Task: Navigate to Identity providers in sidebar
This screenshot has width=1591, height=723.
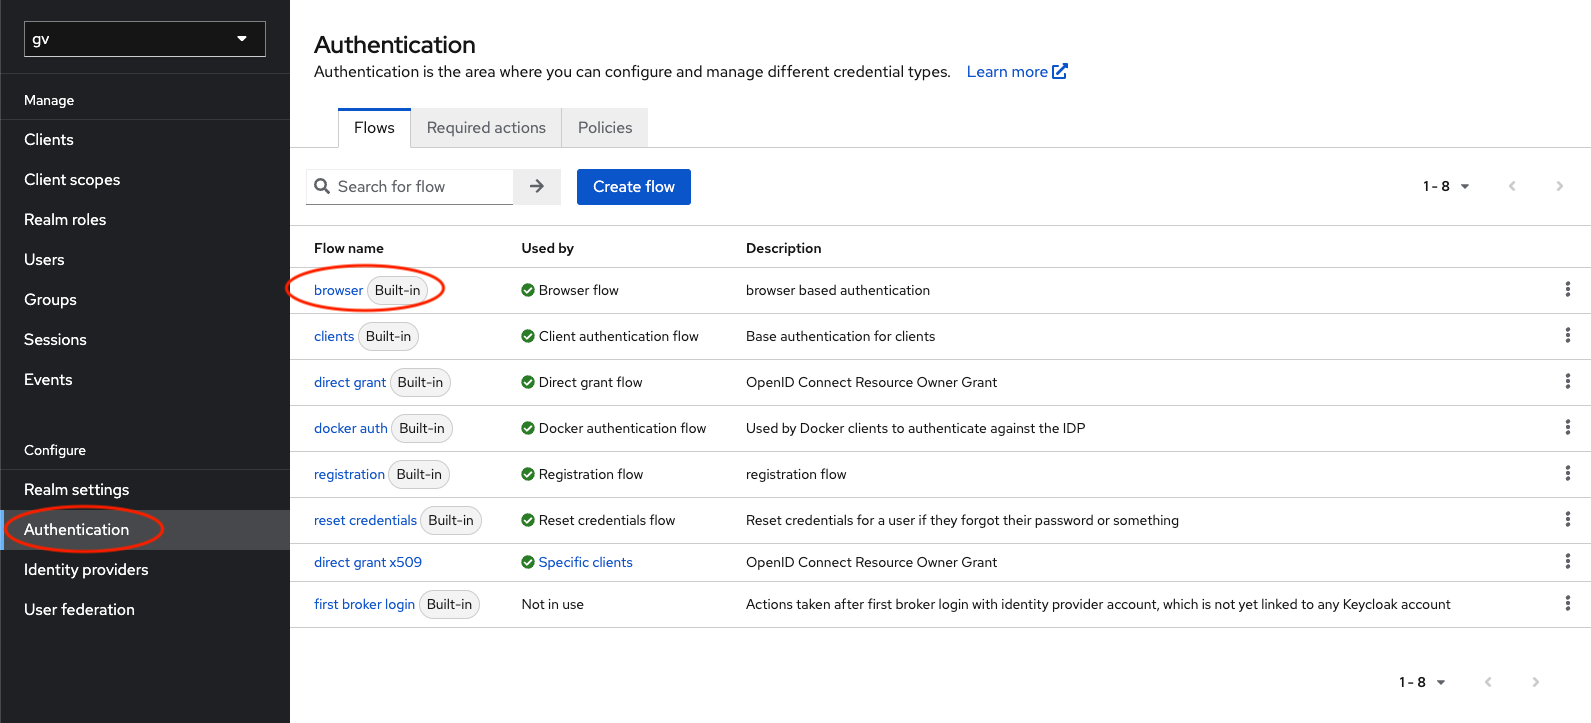Action: 86,570
